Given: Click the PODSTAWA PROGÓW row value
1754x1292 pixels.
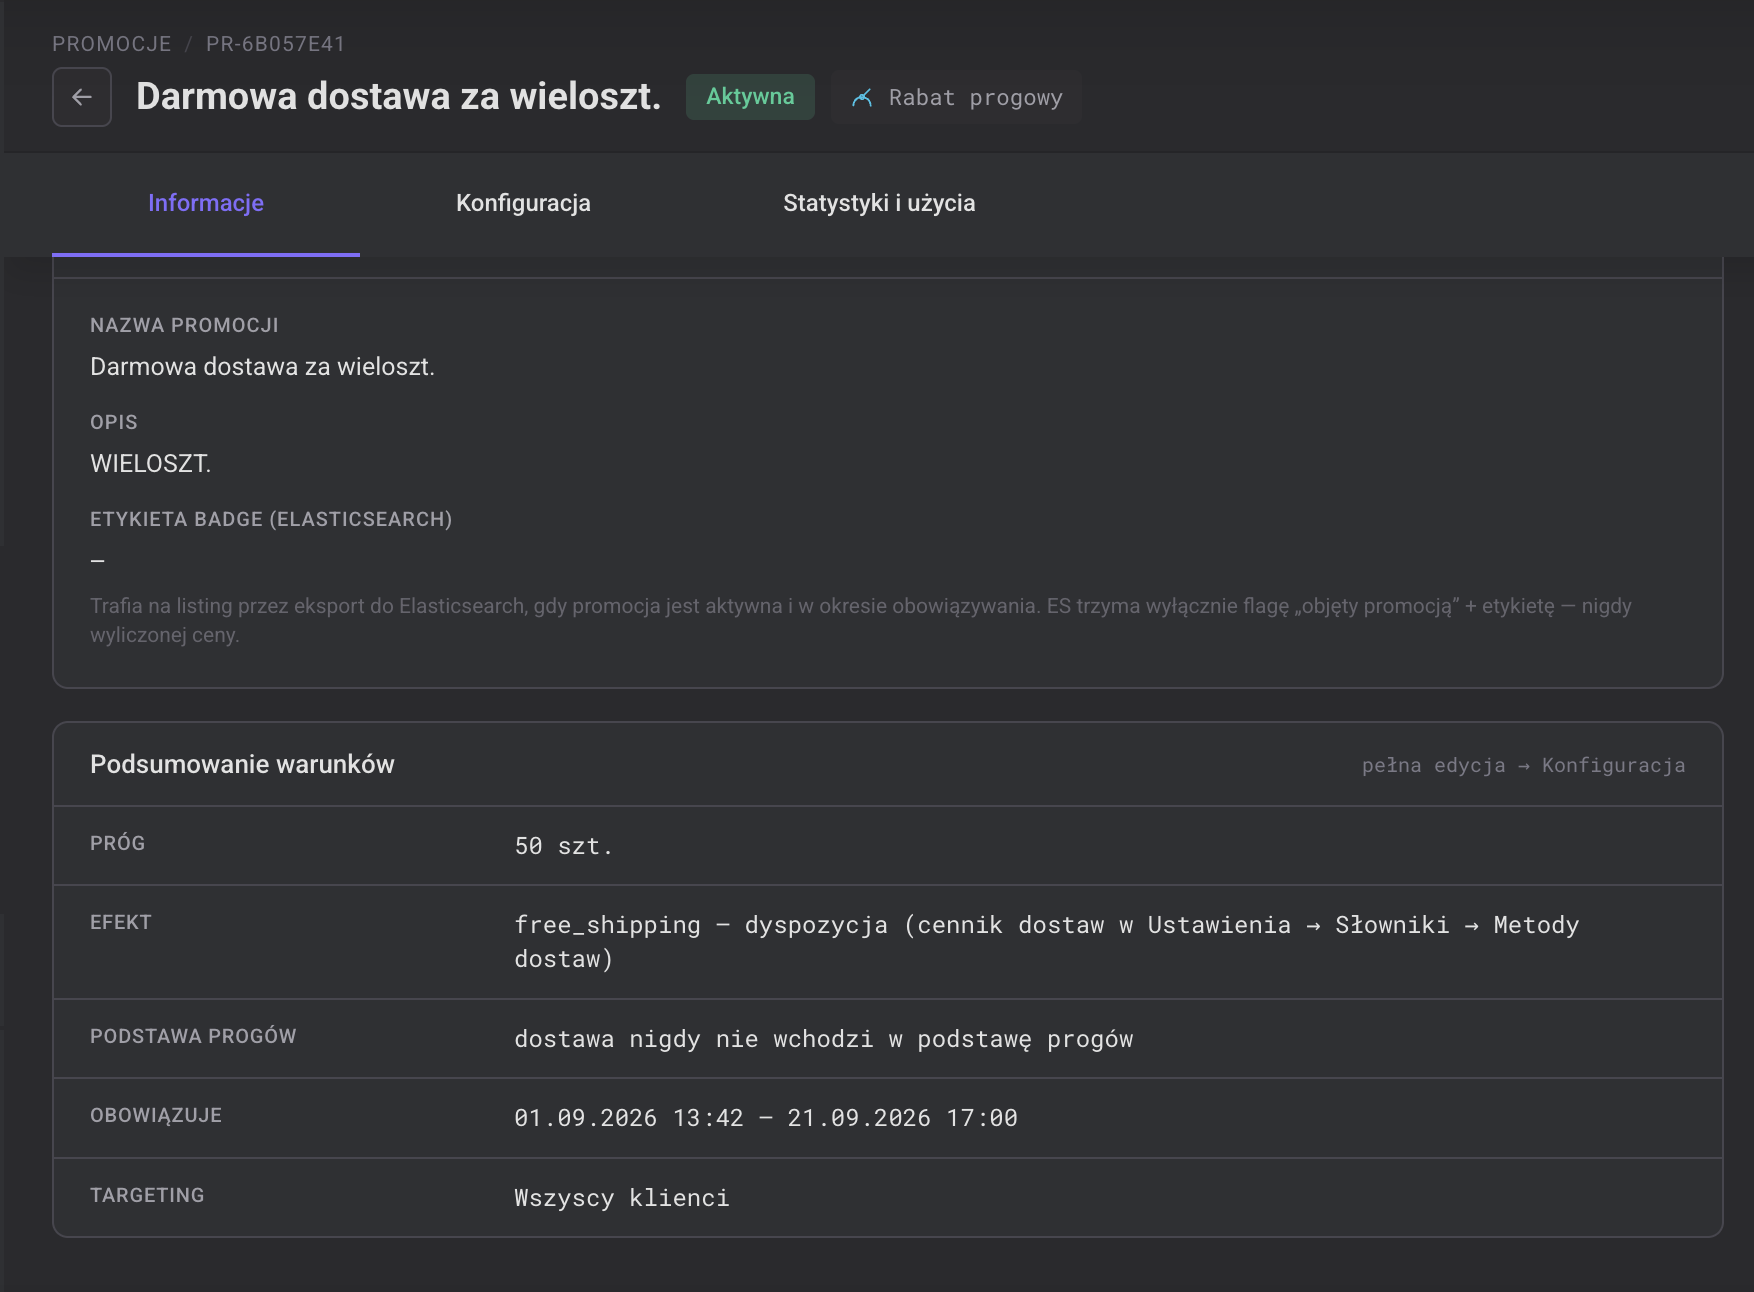Looking at the screenshot, I should (x=824, y=1039).
